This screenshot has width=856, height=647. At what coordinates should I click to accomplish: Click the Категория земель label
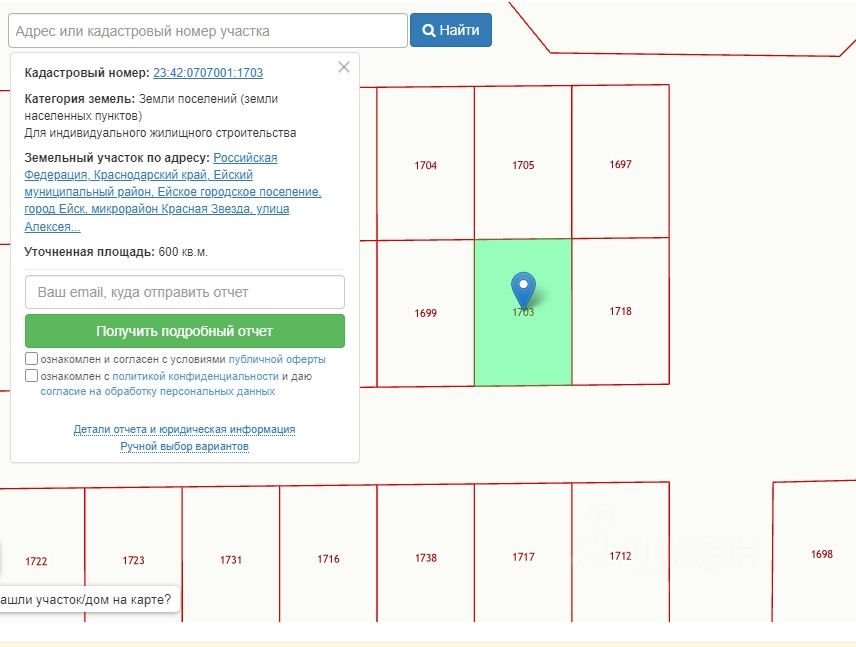coord(79,99)
